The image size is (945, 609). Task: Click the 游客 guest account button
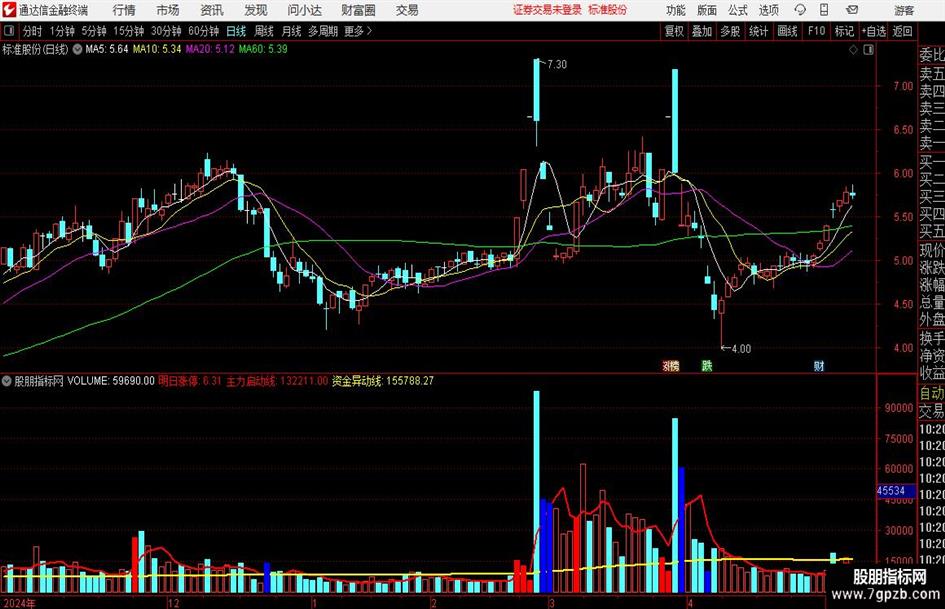904,10
